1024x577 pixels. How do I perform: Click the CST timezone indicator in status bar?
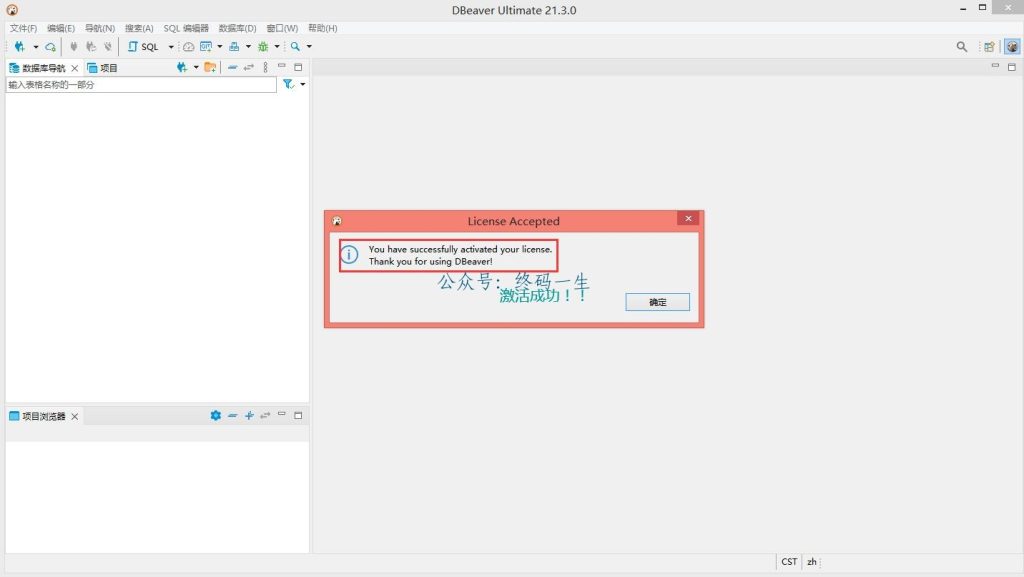point(789,561)
